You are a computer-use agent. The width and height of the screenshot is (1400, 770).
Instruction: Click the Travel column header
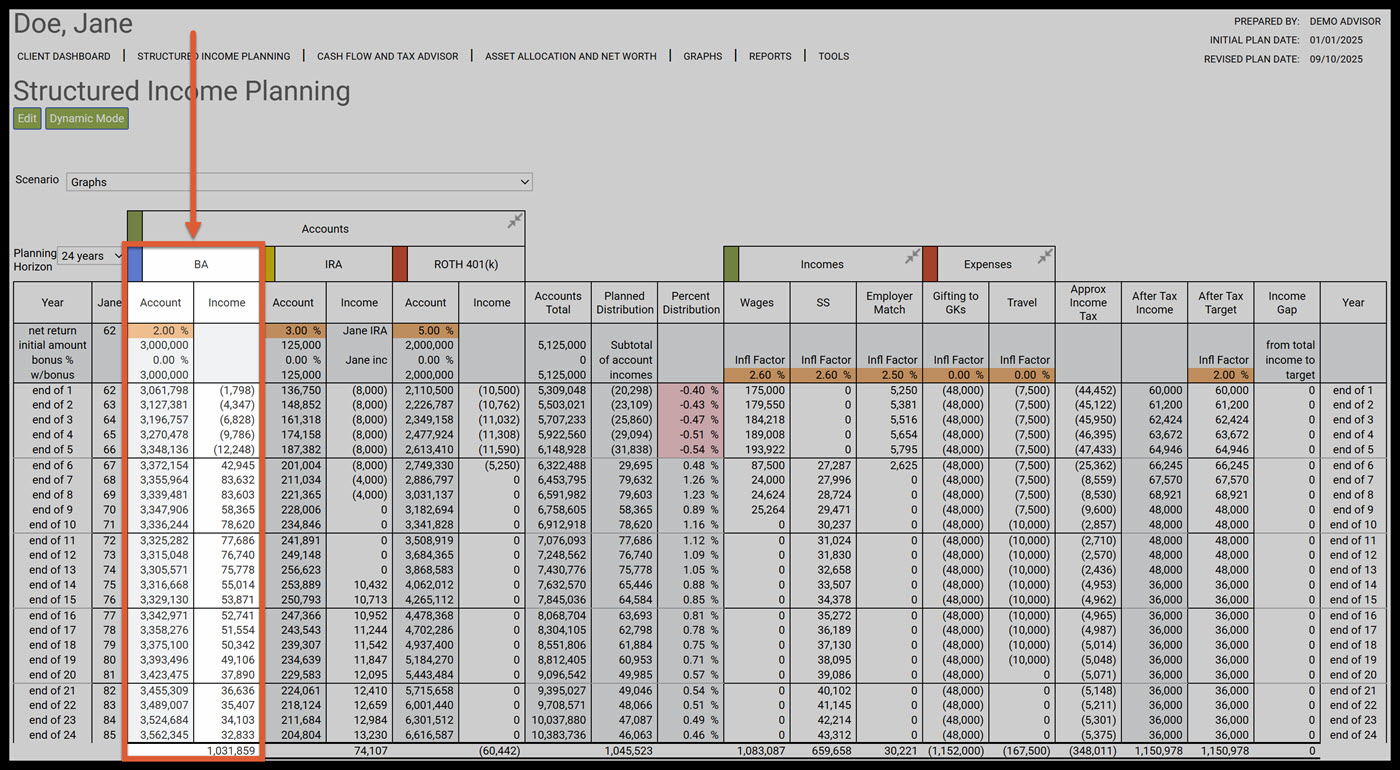[x=1022, y=303]
